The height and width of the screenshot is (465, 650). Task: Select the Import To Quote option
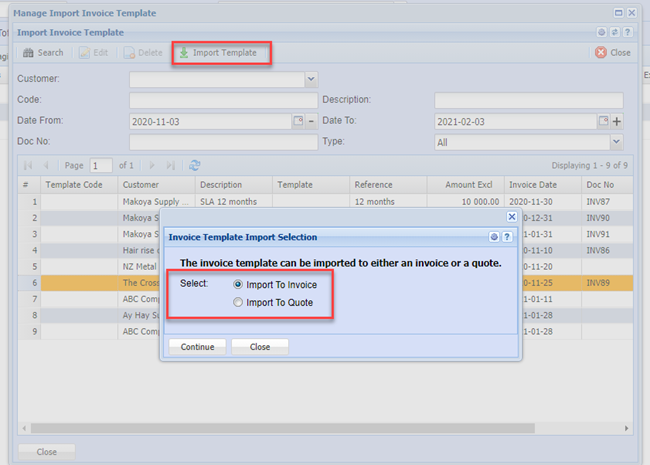click(237, 302)
